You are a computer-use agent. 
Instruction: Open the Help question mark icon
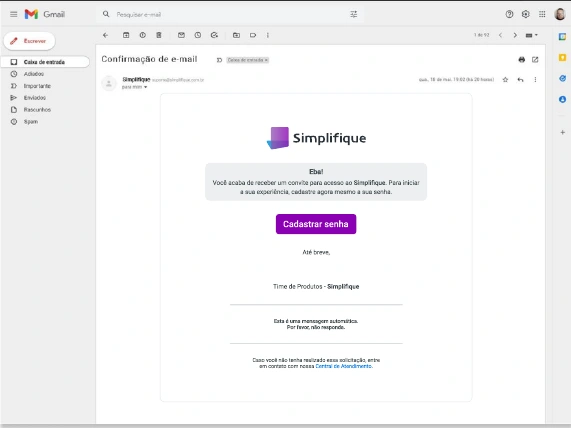(x=509, y=14)
